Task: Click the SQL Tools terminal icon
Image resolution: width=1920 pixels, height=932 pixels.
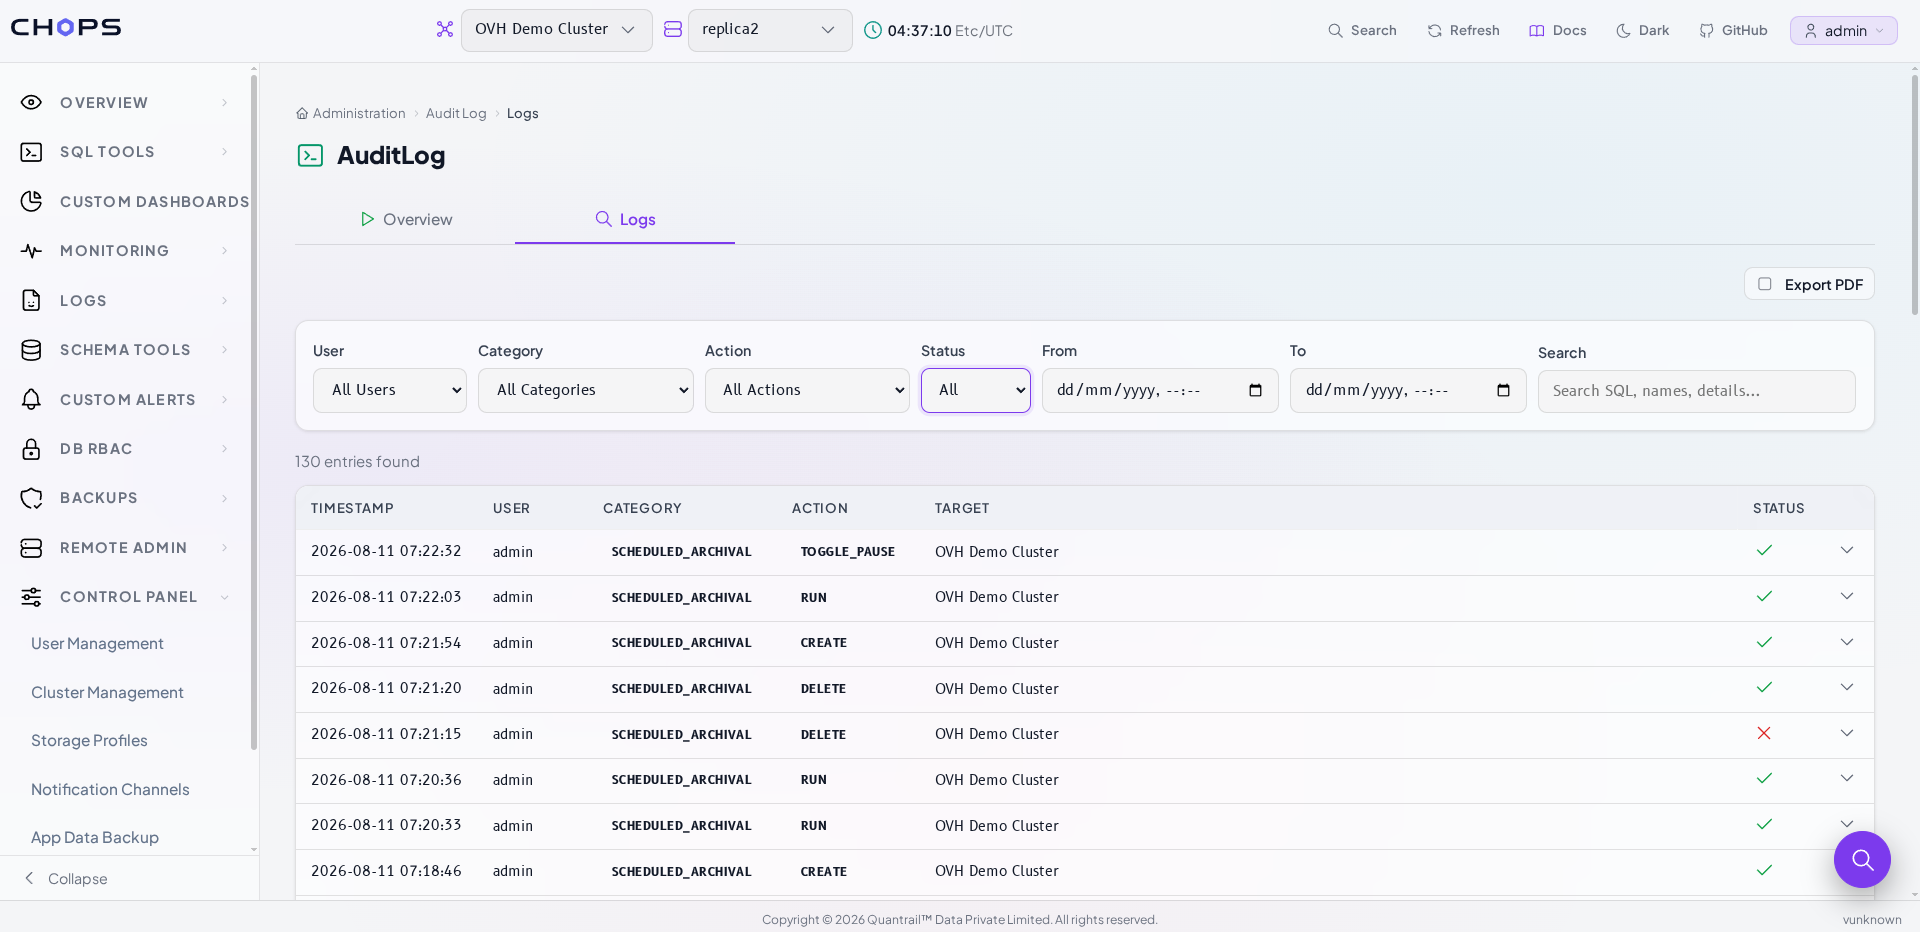Action: (x=32, y=152)
